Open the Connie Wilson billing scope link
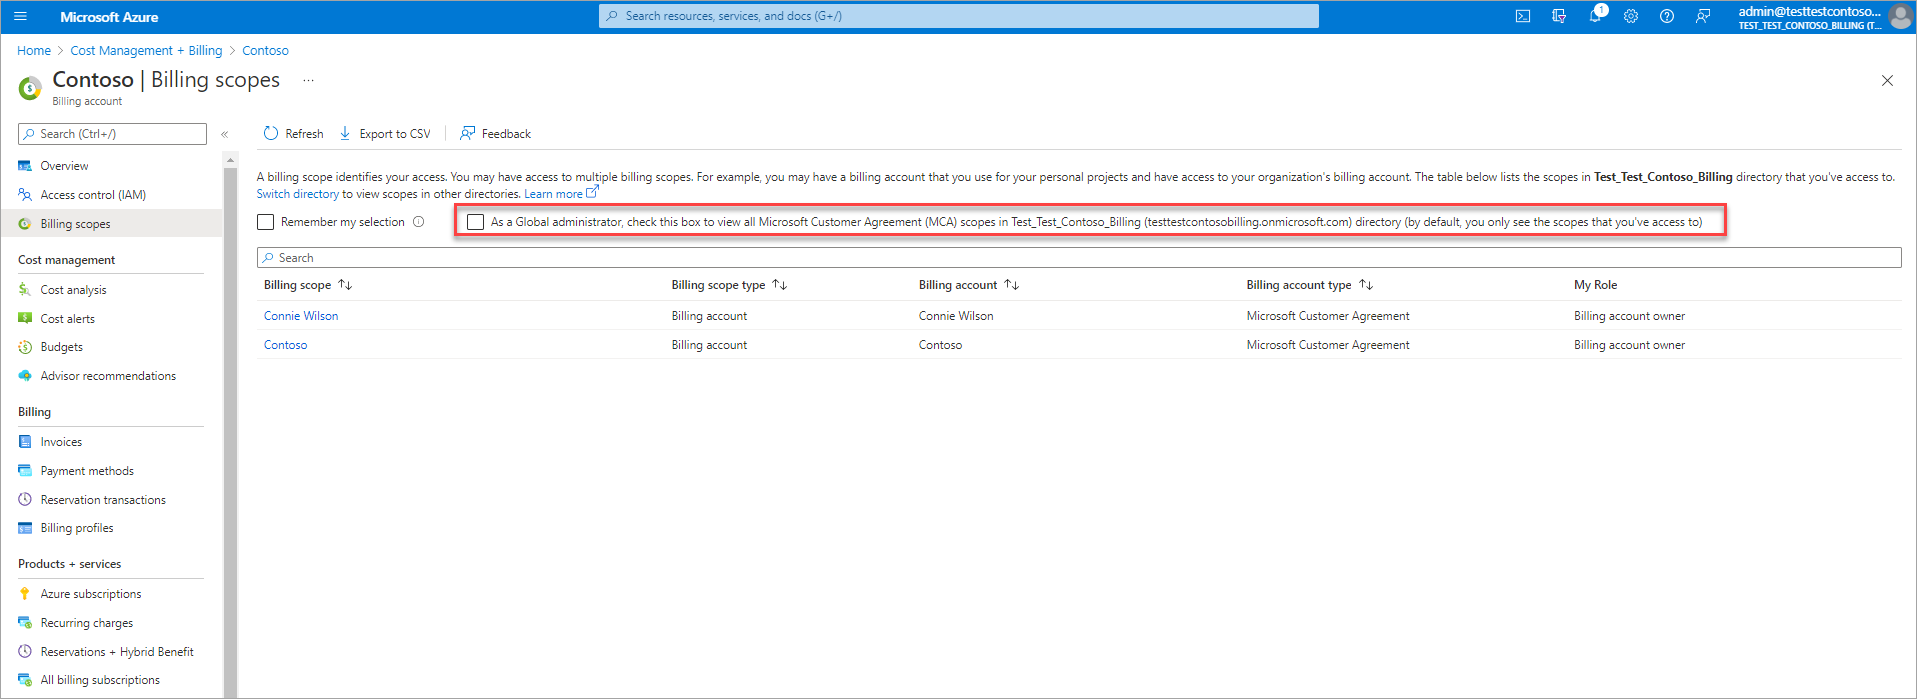The height and width of the screenshot is (699, 1917). (301, 316)
